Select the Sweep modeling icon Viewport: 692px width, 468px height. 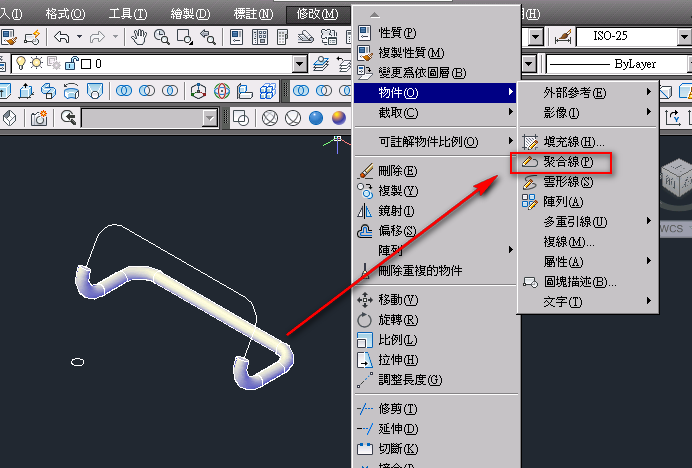point(49,91)
